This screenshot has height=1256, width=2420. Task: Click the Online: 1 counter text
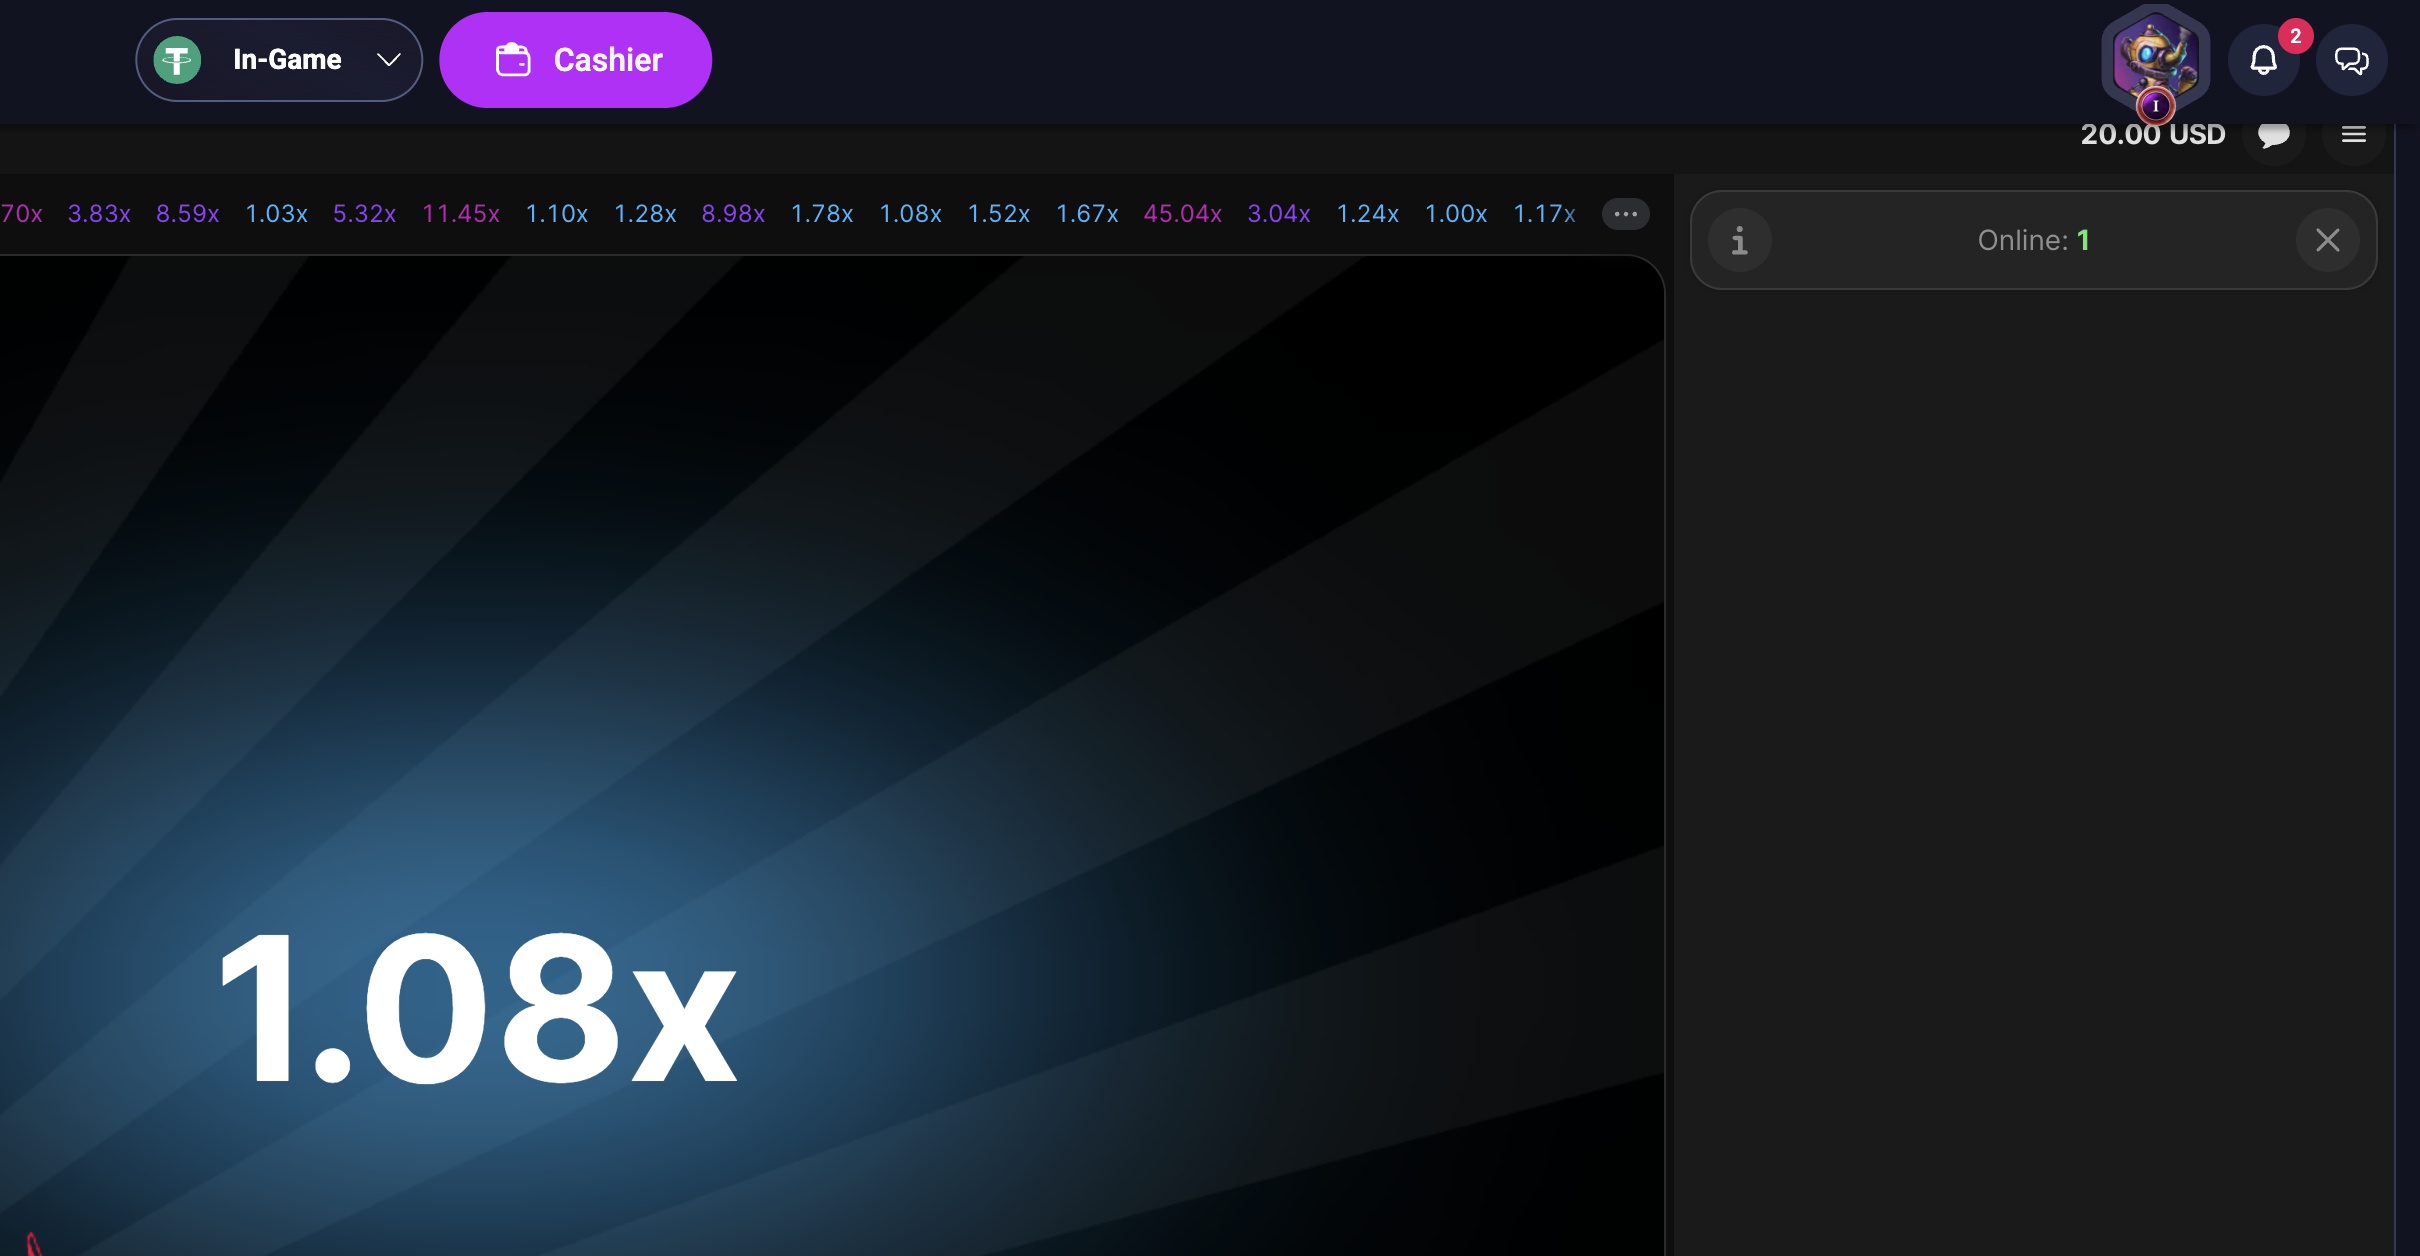(2034, 240)
